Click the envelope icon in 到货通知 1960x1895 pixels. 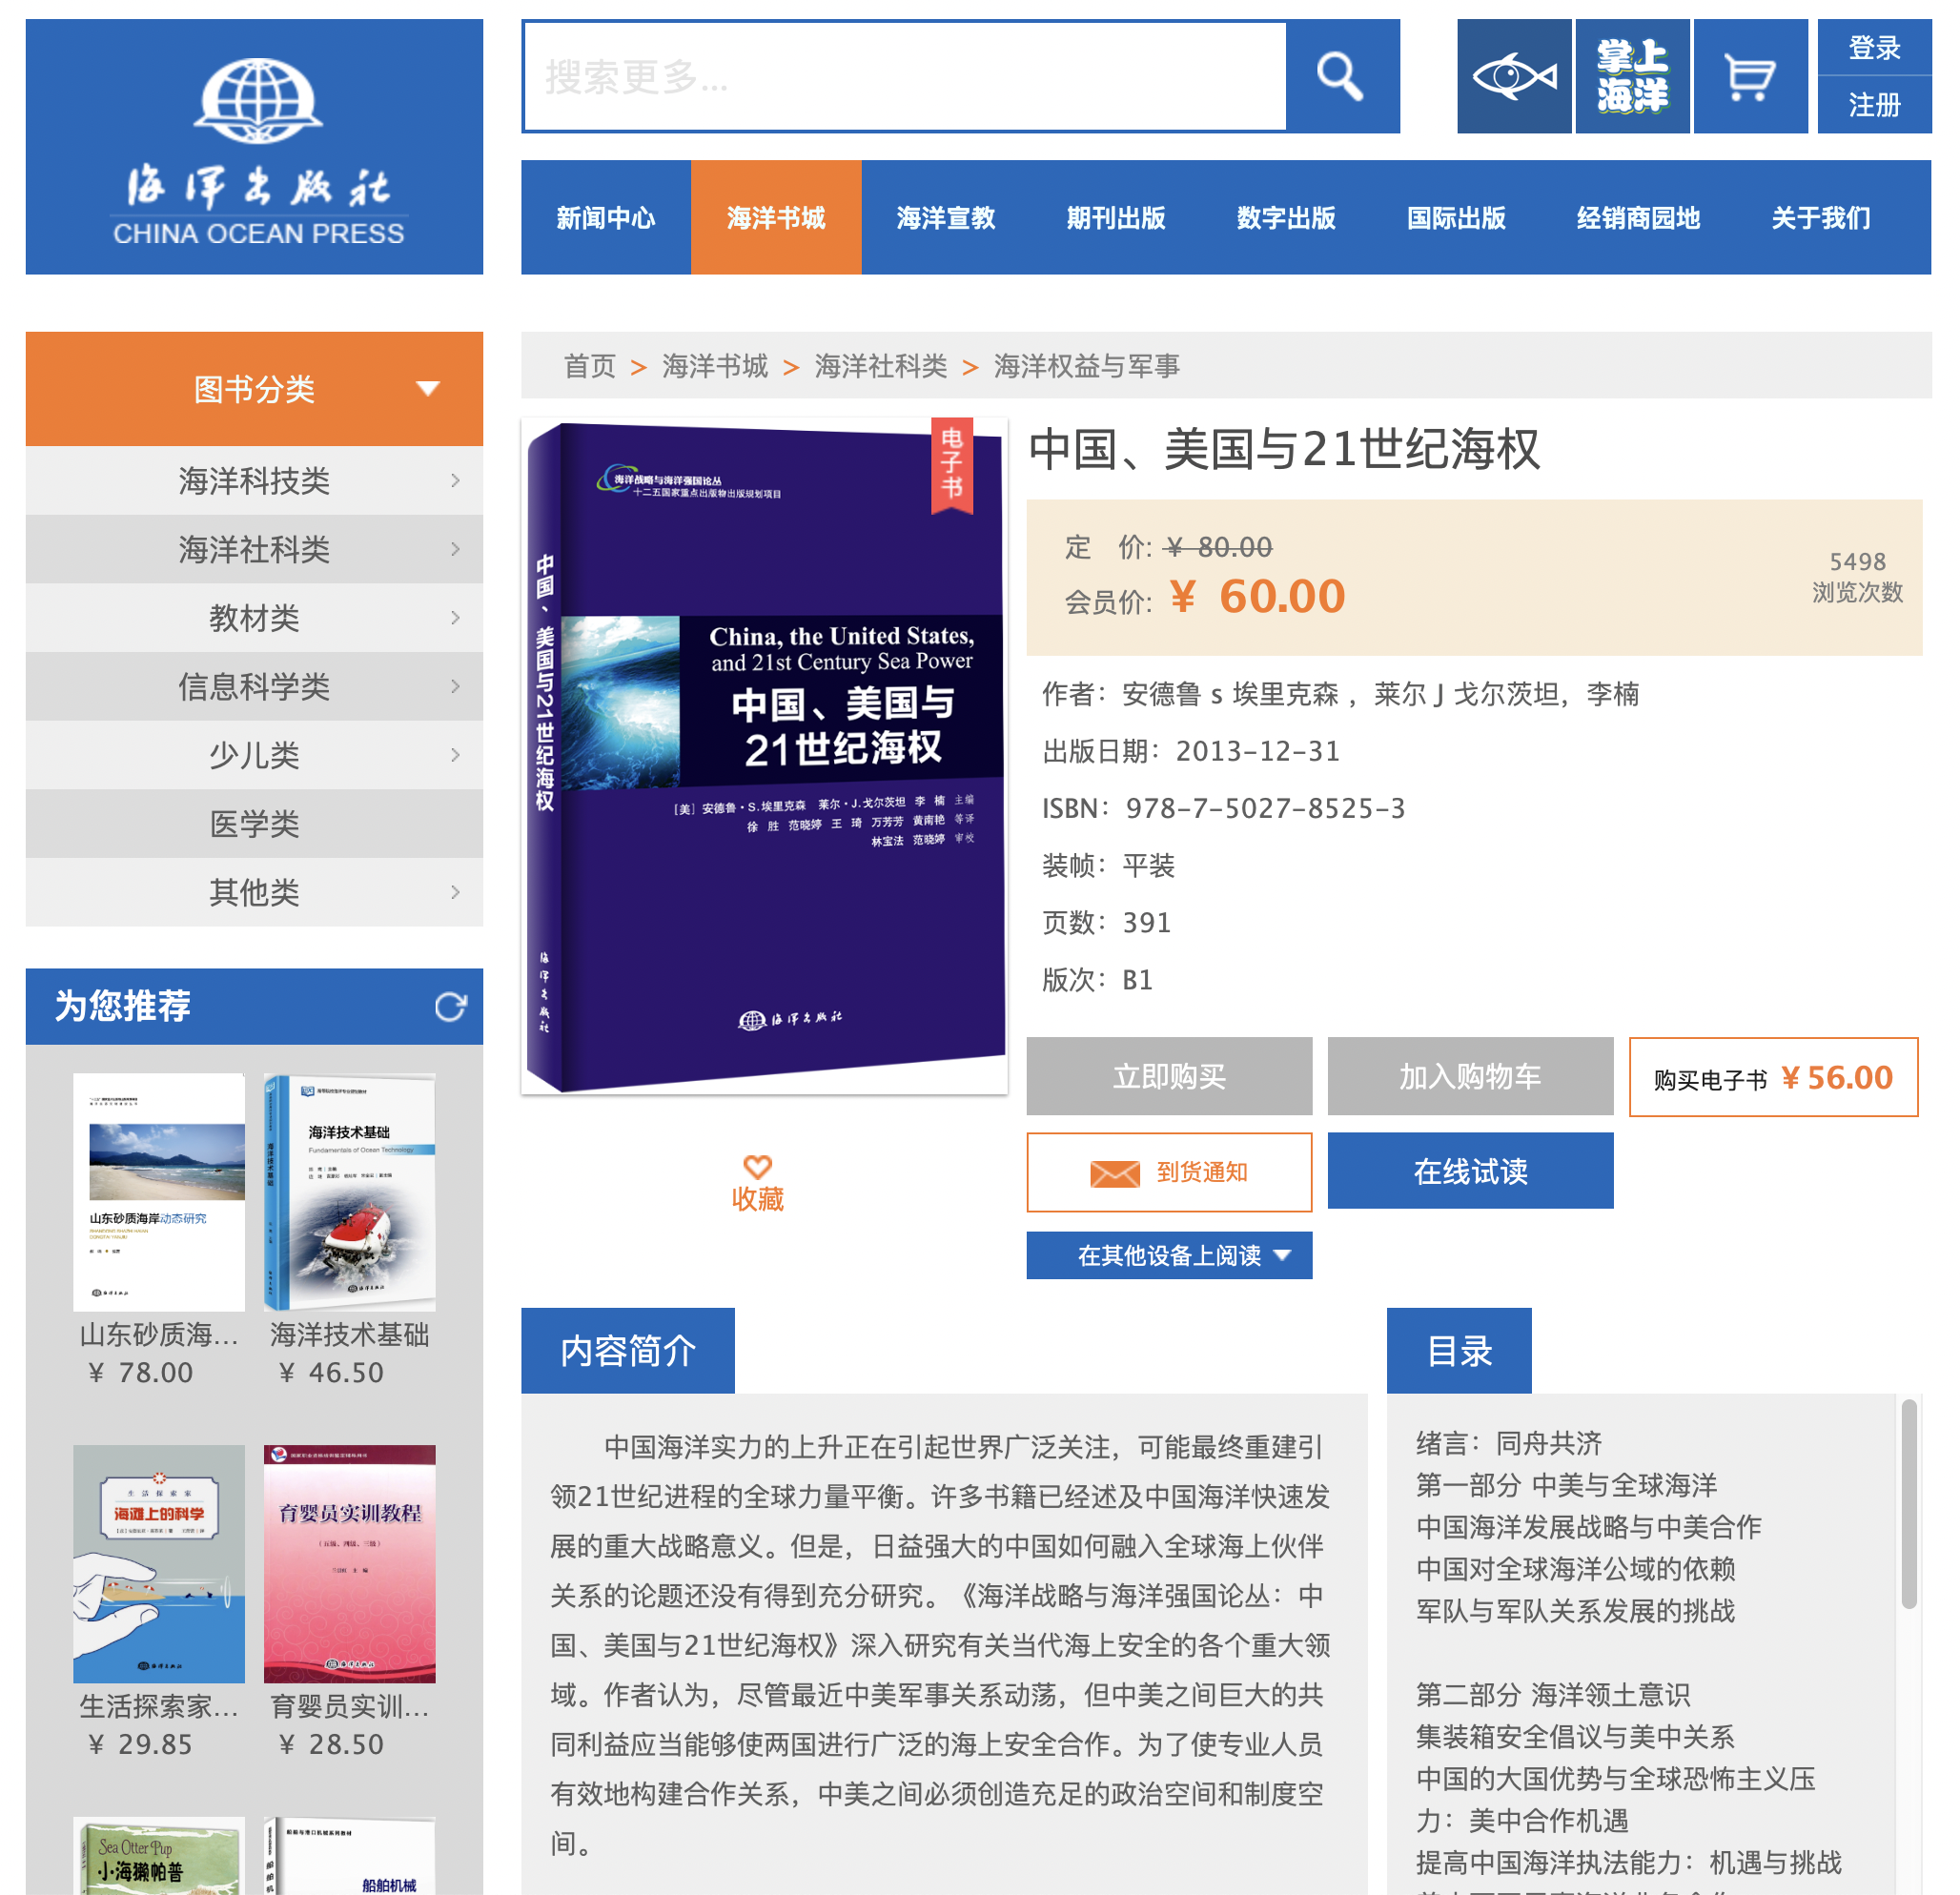[x=1115, y=1173]
